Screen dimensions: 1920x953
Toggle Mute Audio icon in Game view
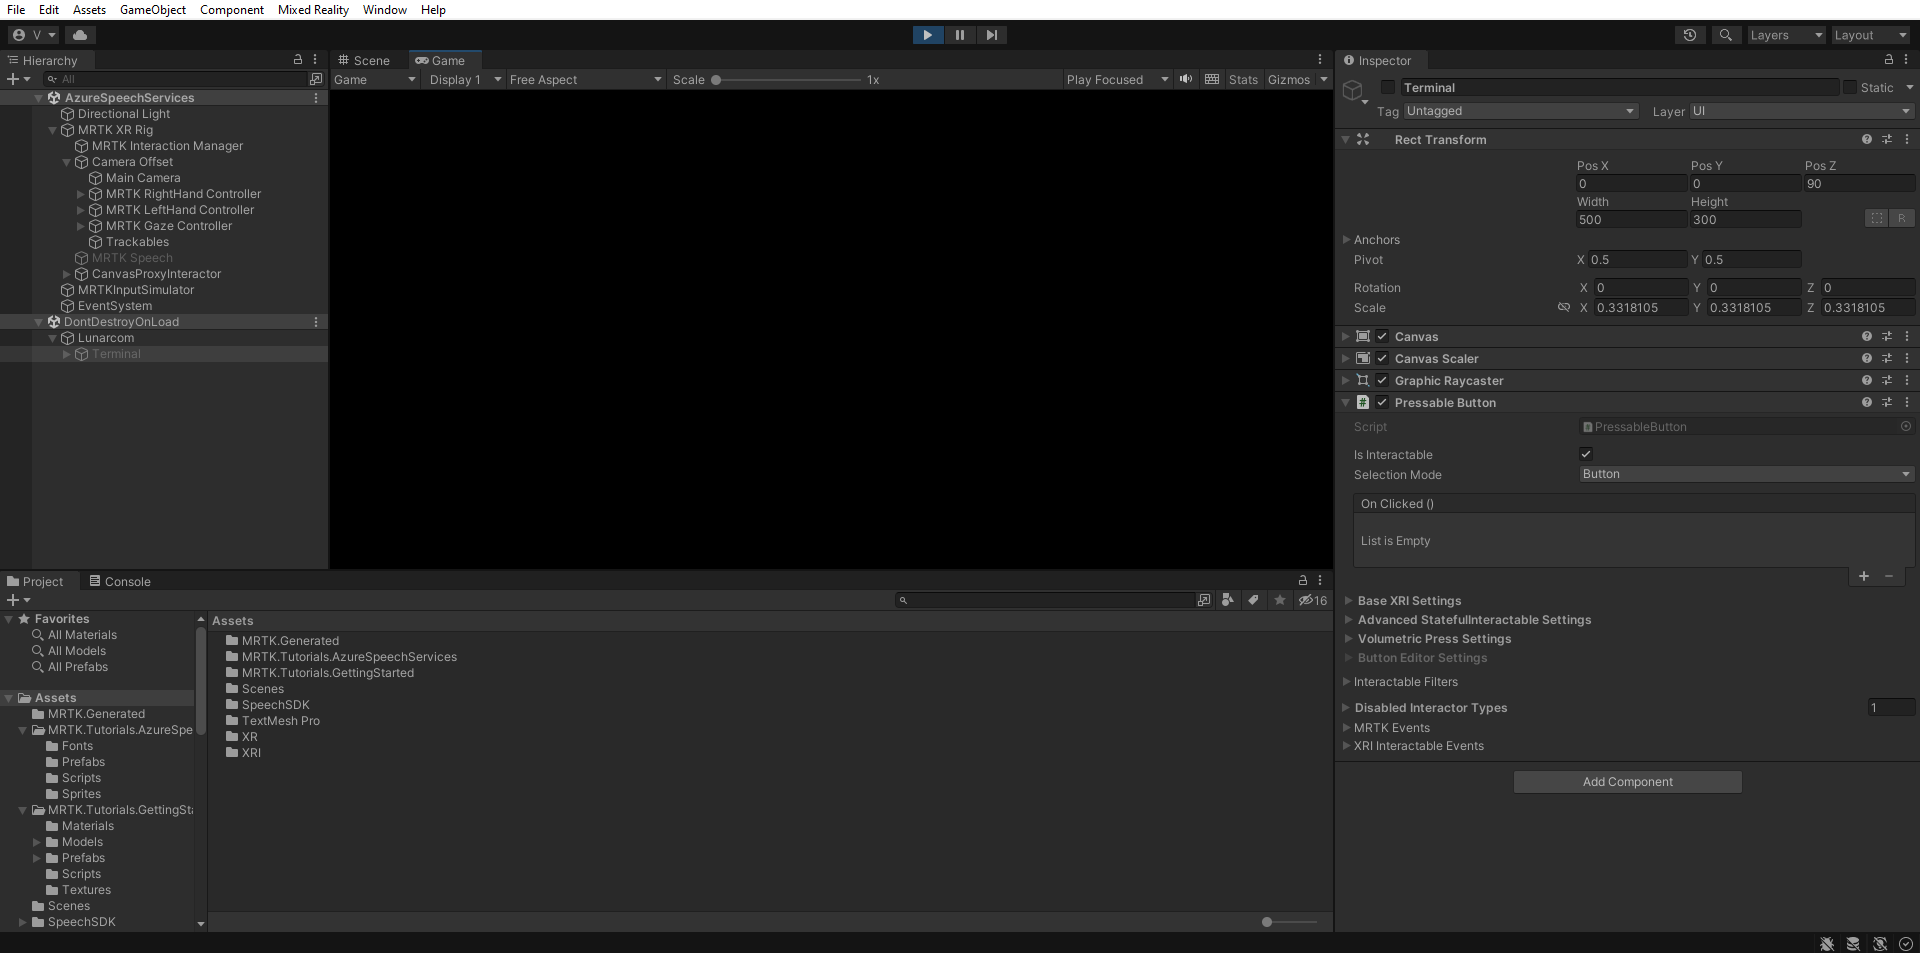click(x=1186, y=79)
